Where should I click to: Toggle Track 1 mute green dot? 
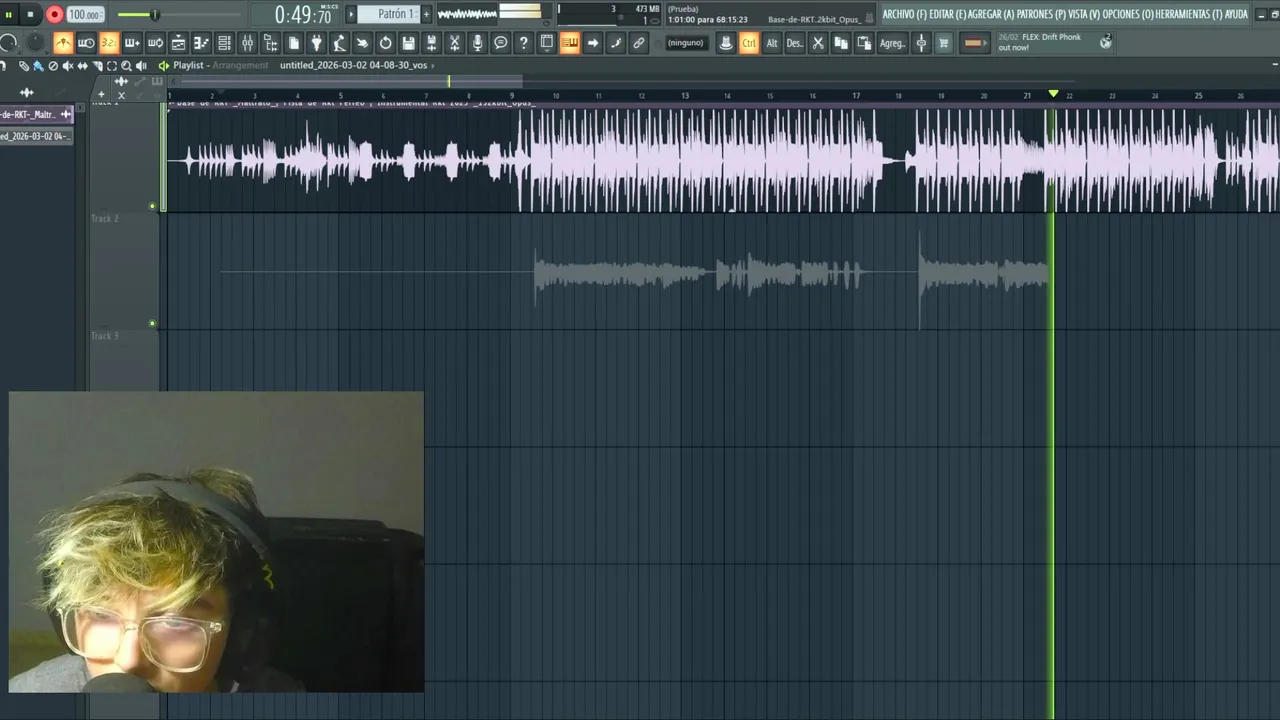pos(152,206)
